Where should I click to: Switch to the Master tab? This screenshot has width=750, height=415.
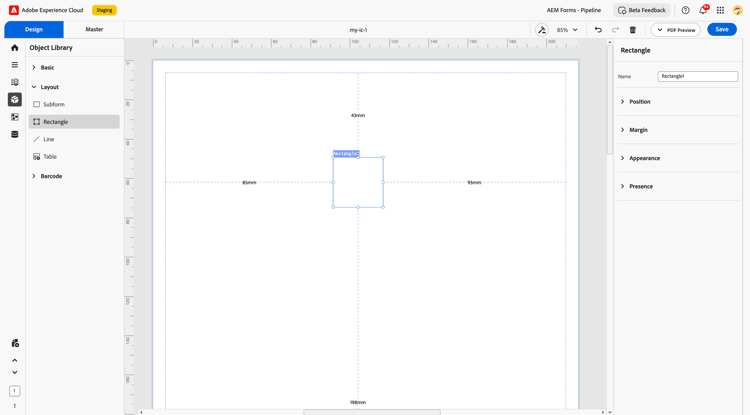[x=94, y=29]
